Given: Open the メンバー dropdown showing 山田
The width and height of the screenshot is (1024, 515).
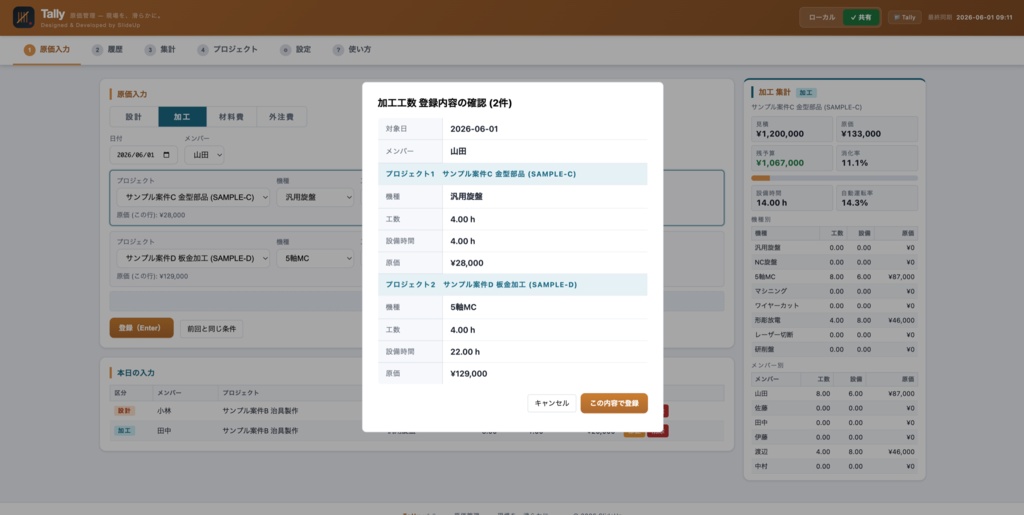Looking at the screenshot, I should [x=204, y=155].
